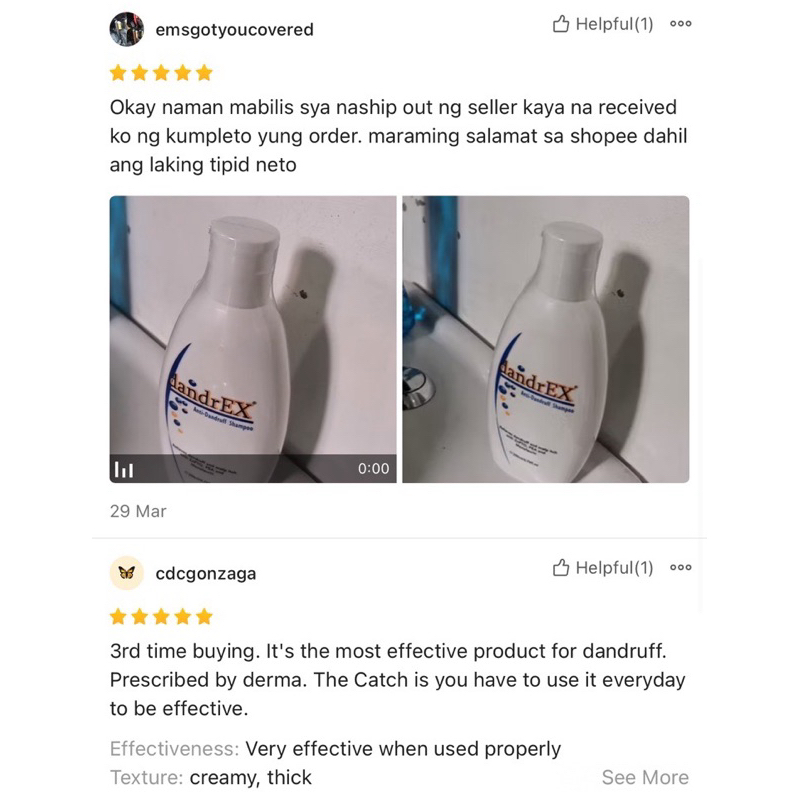Mark cdcgonzaga's review as Helpful
Viewport: 800px width, 800px height.
[603, 568]
